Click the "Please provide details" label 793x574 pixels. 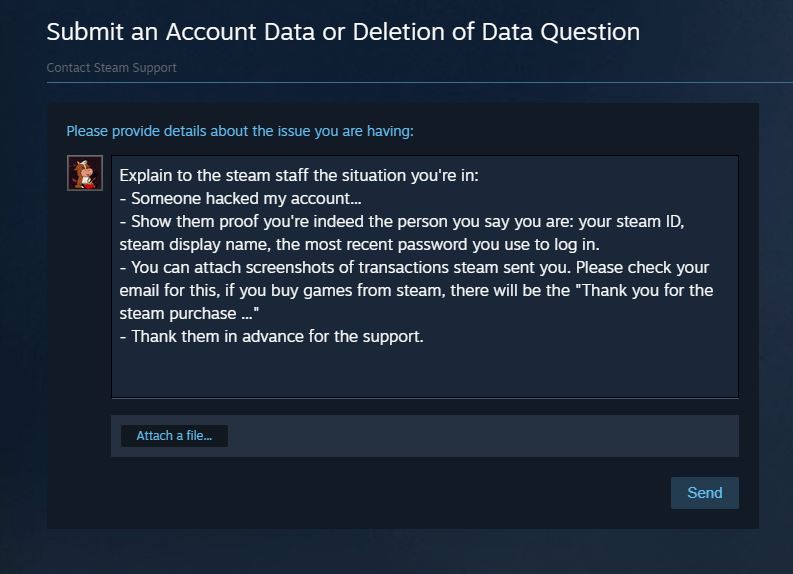click(x=239, y=131)
